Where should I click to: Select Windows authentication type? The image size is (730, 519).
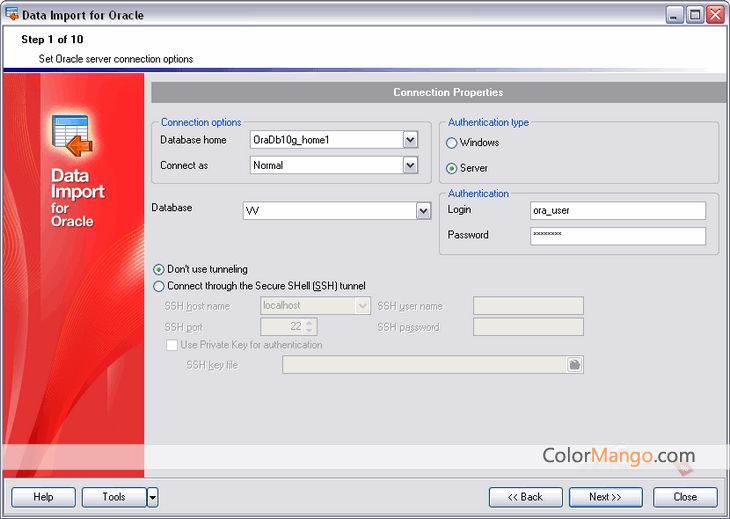[x=451, y=143]
